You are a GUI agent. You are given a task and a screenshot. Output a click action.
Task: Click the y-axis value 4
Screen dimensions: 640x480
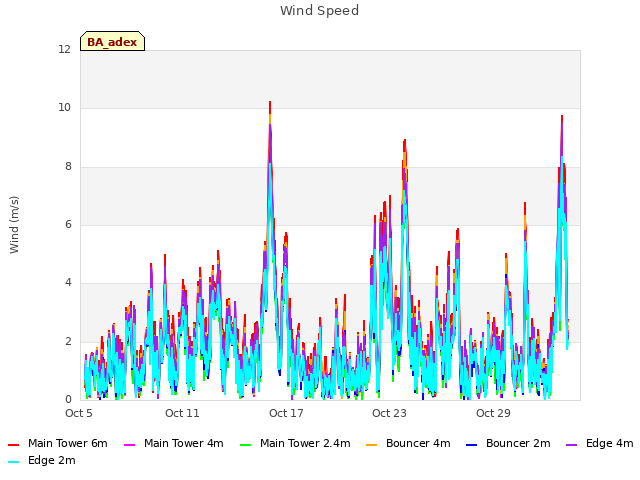[68, 282]
